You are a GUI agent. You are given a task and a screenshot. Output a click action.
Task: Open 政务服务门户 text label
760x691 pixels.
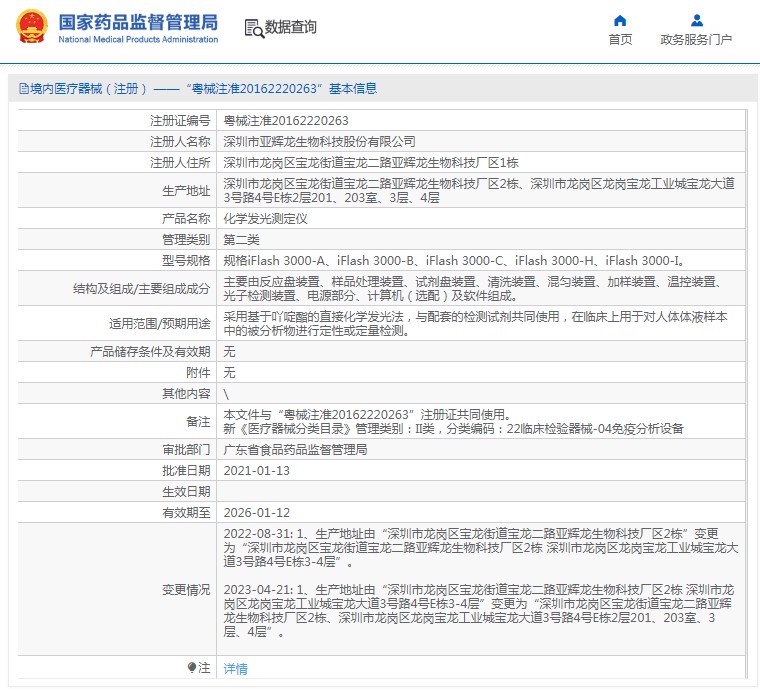pos(696,40)
